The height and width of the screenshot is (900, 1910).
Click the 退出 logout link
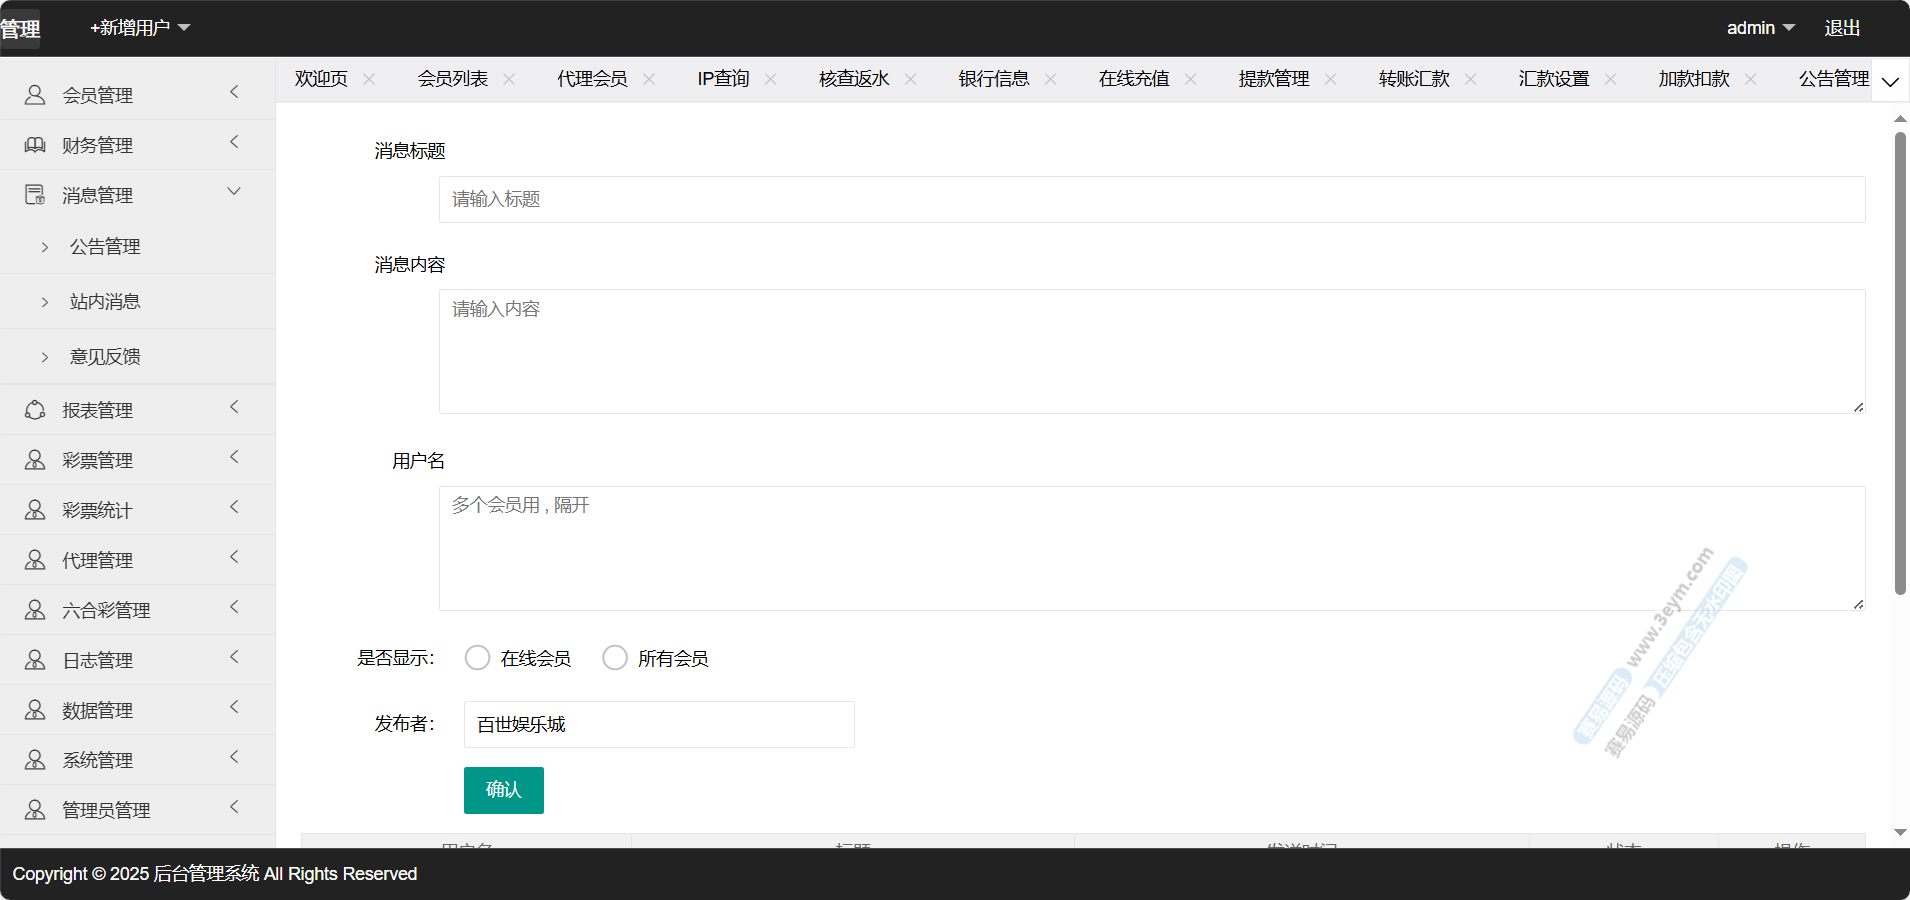1842,28
